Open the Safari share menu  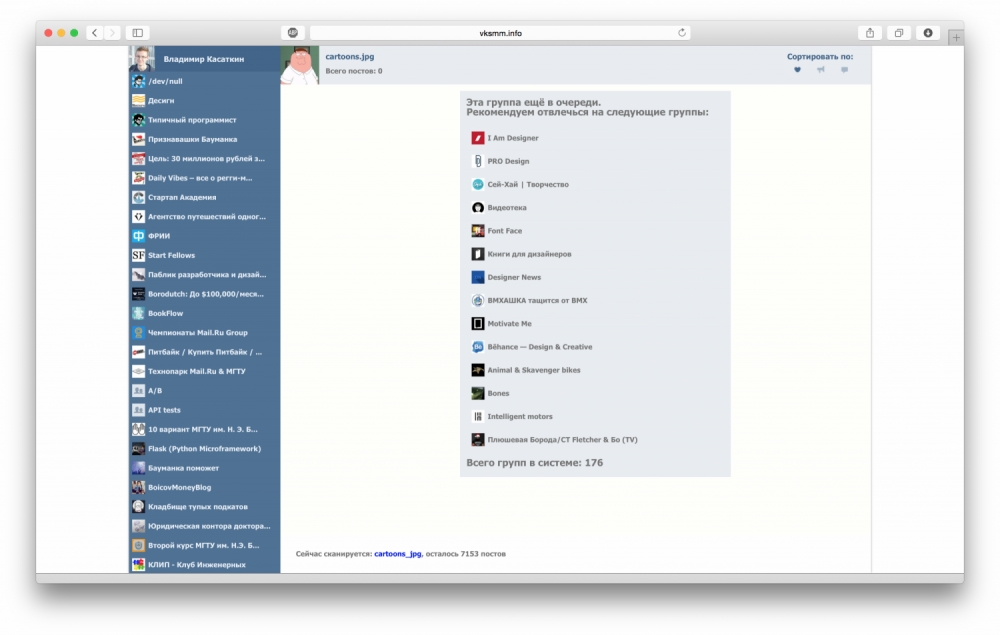tap(870, 33)
